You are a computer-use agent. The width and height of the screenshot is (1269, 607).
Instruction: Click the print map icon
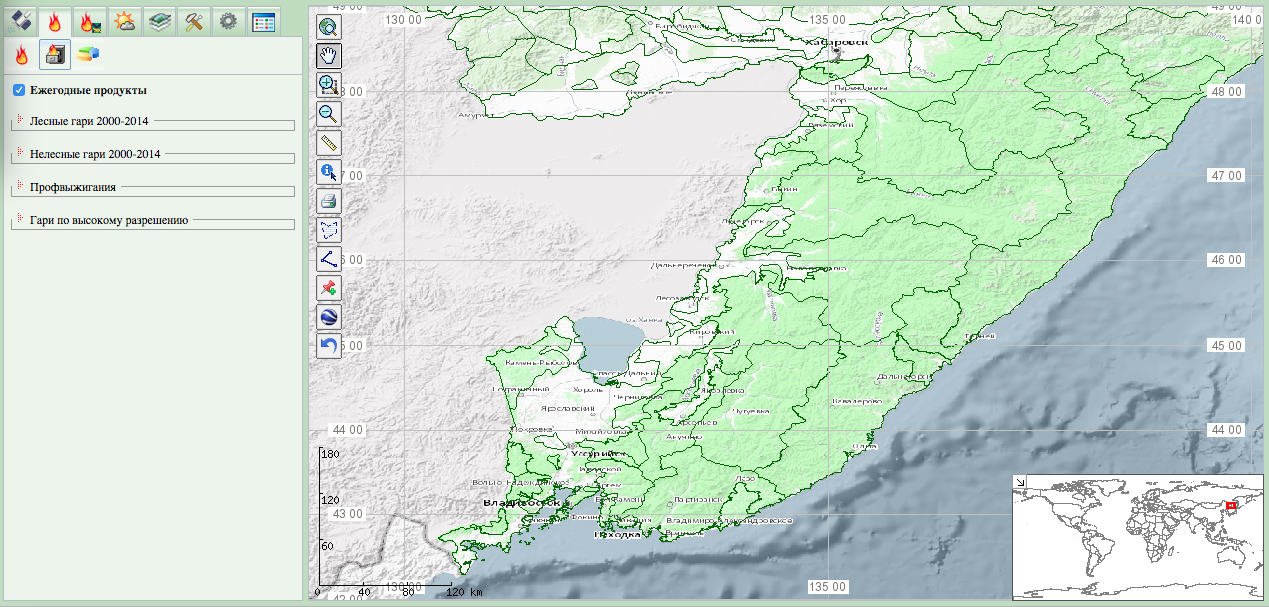(x=329, y=201)
